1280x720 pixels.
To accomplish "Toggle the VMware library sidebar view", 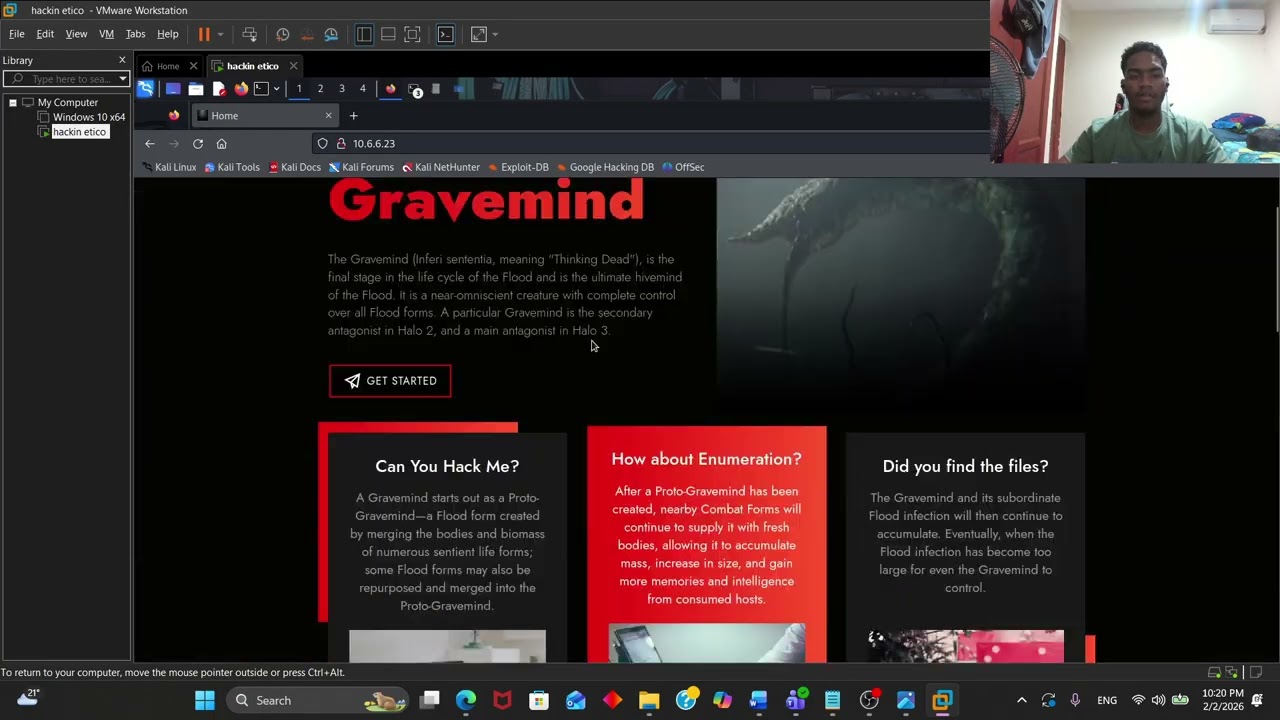I will point(364,34).
